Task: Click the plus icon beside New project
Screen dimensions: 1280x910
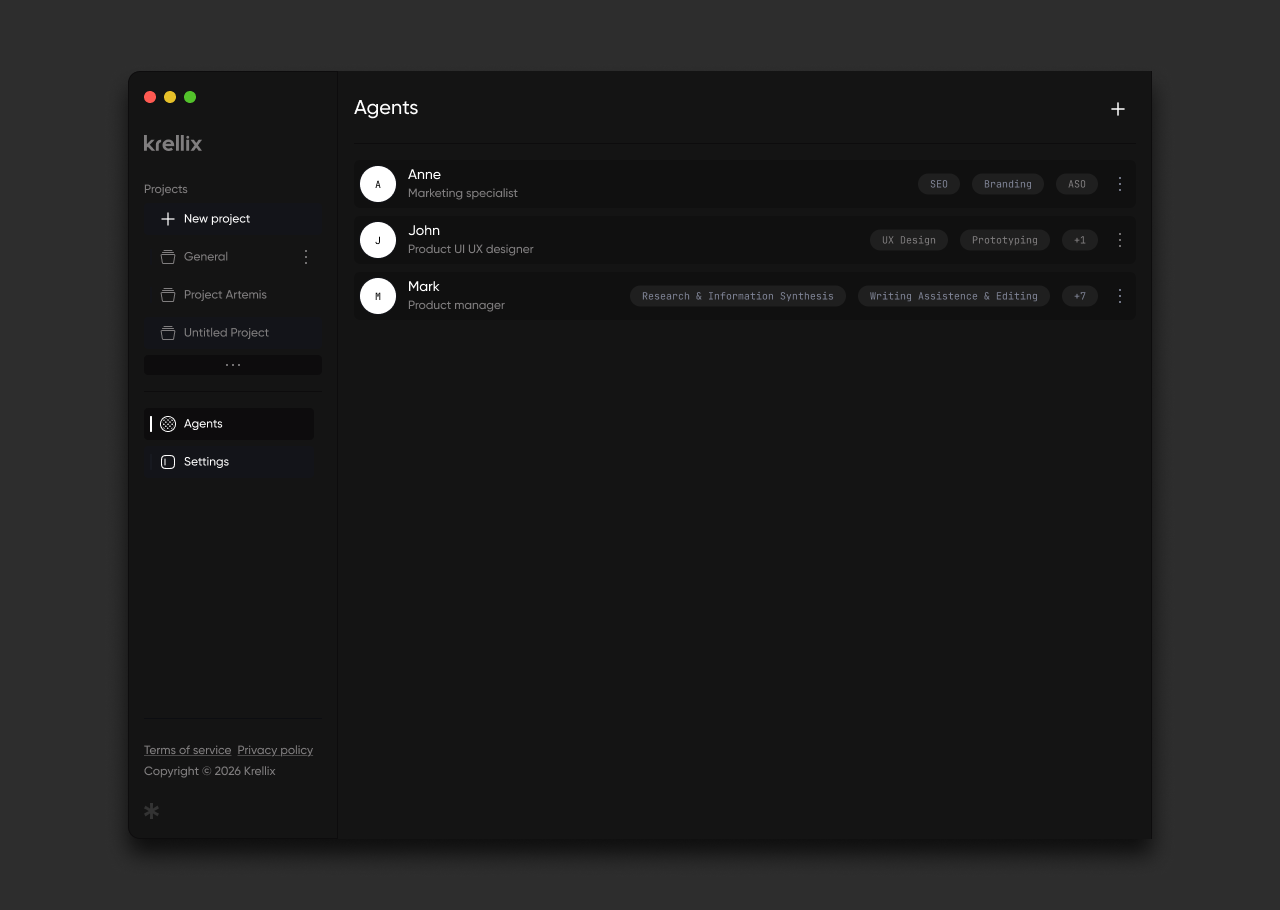Action: coord(168,219)
